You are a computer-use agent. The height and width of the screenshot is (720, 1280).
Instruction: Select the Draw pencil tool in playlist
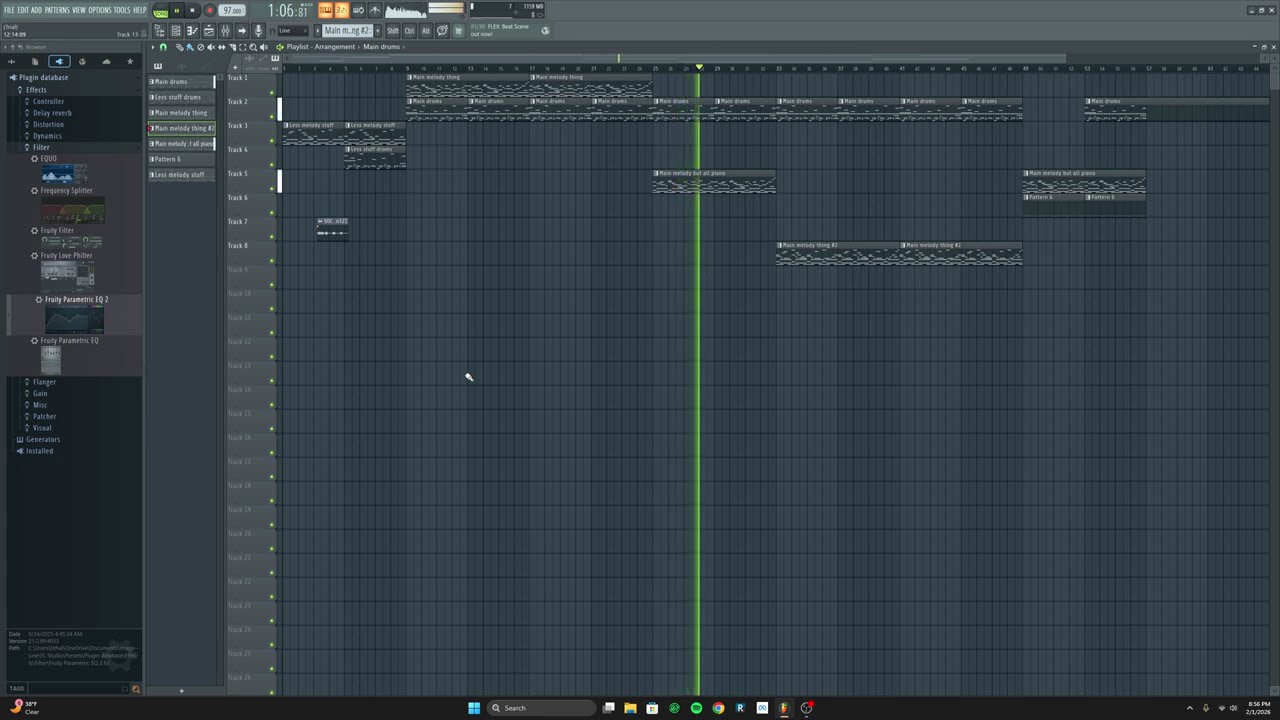click(x=179, y=47)
